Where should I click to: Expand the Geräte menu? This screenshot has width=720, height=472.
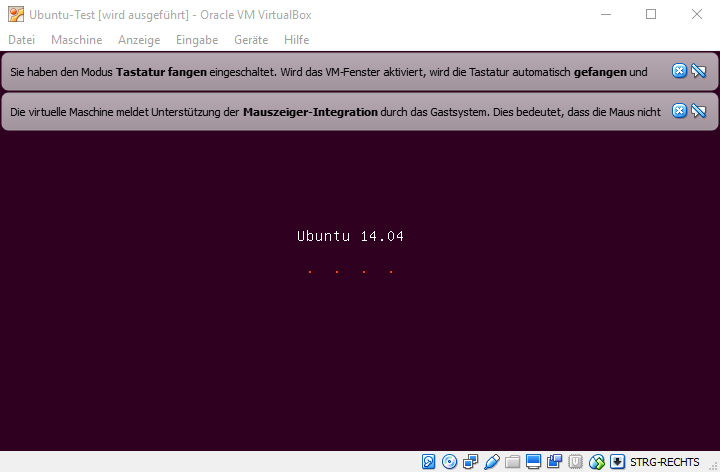251,40
